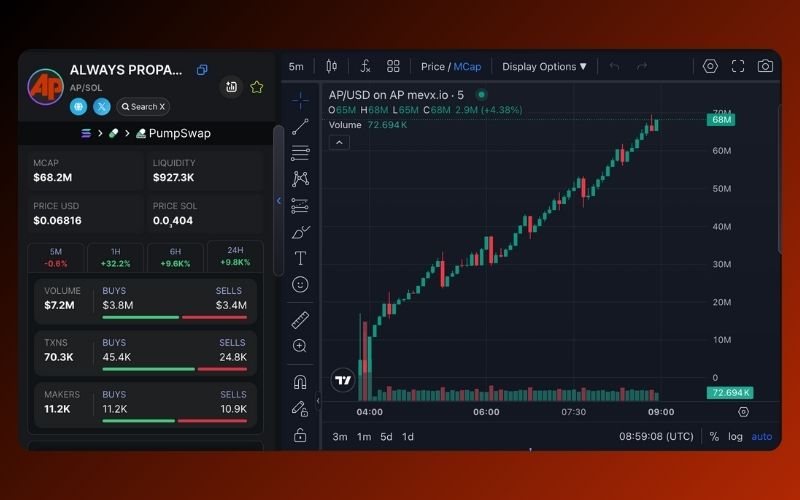Click the 08:59:08 (UTC) timezone clock
800x500 pixels.
(656, 437)
